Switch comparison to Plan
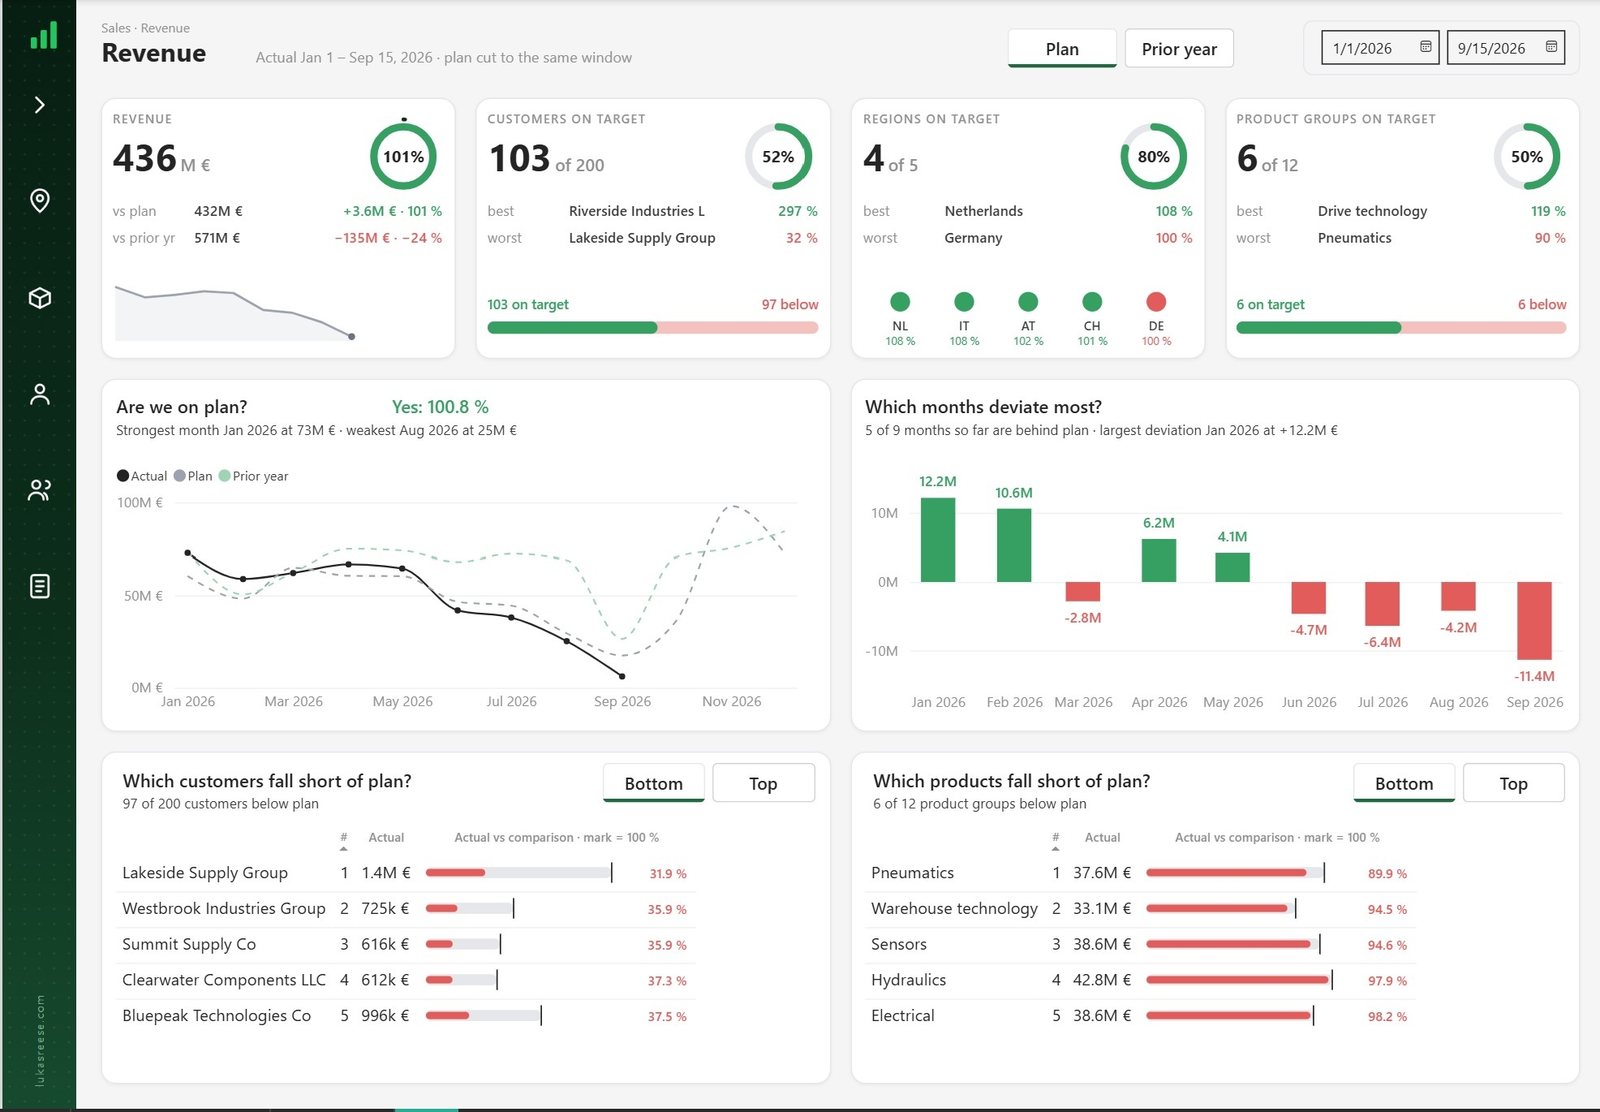The image size is (1600, 1112). pyautogui.click(x=1062, y=49)
